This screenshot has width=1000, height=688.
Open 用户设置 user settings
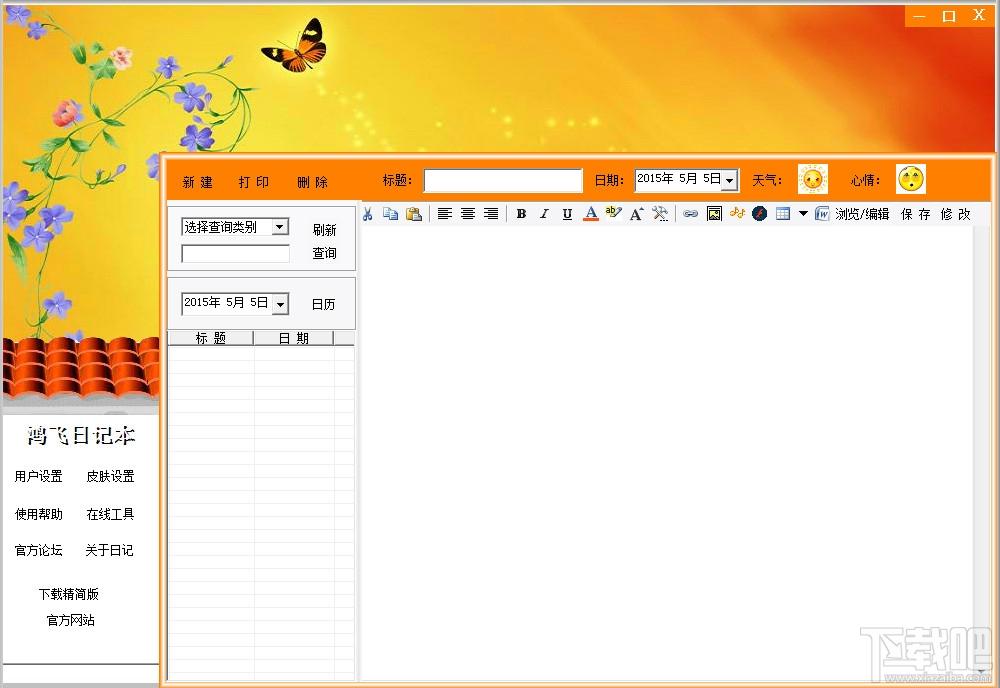(38, 476)
